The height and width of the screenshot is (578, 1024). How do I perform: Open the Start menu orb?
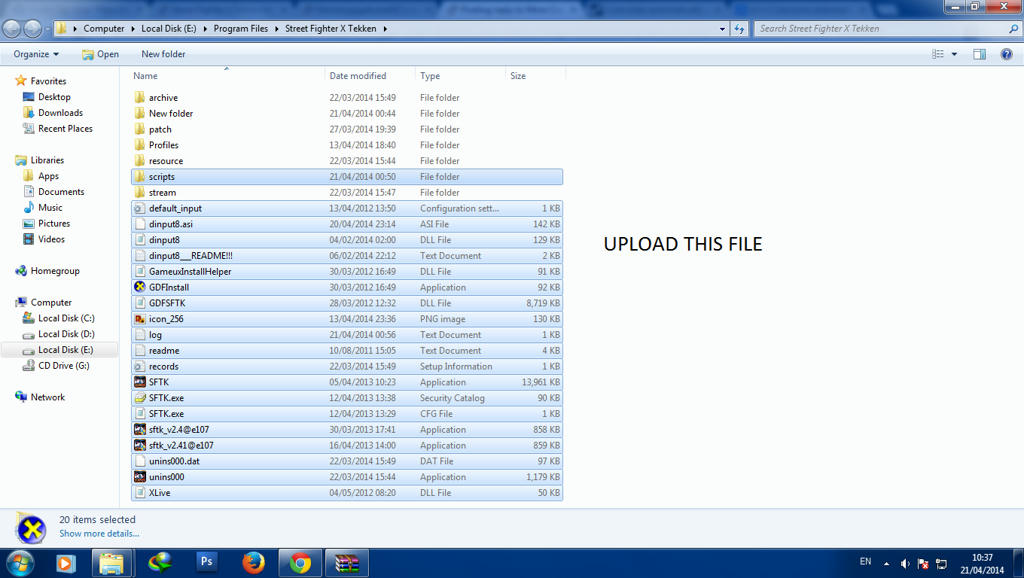pos(20,563)
